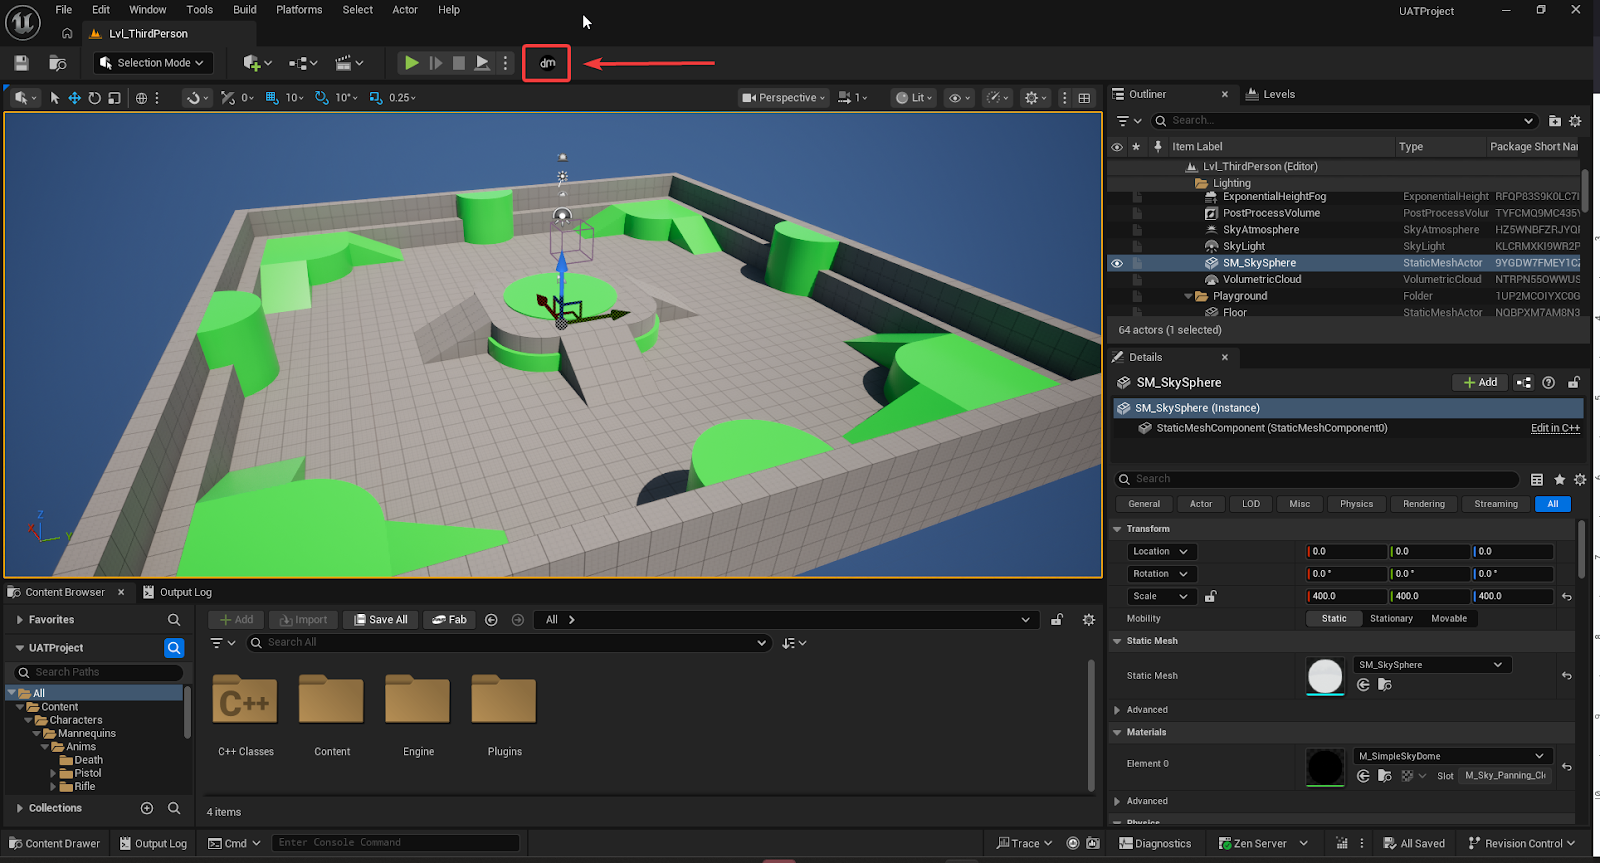Toggle rotation snapping icon next to 10°
Image resolution: width=1600 pixels, height=863 pixels.
tap(321, 98)
